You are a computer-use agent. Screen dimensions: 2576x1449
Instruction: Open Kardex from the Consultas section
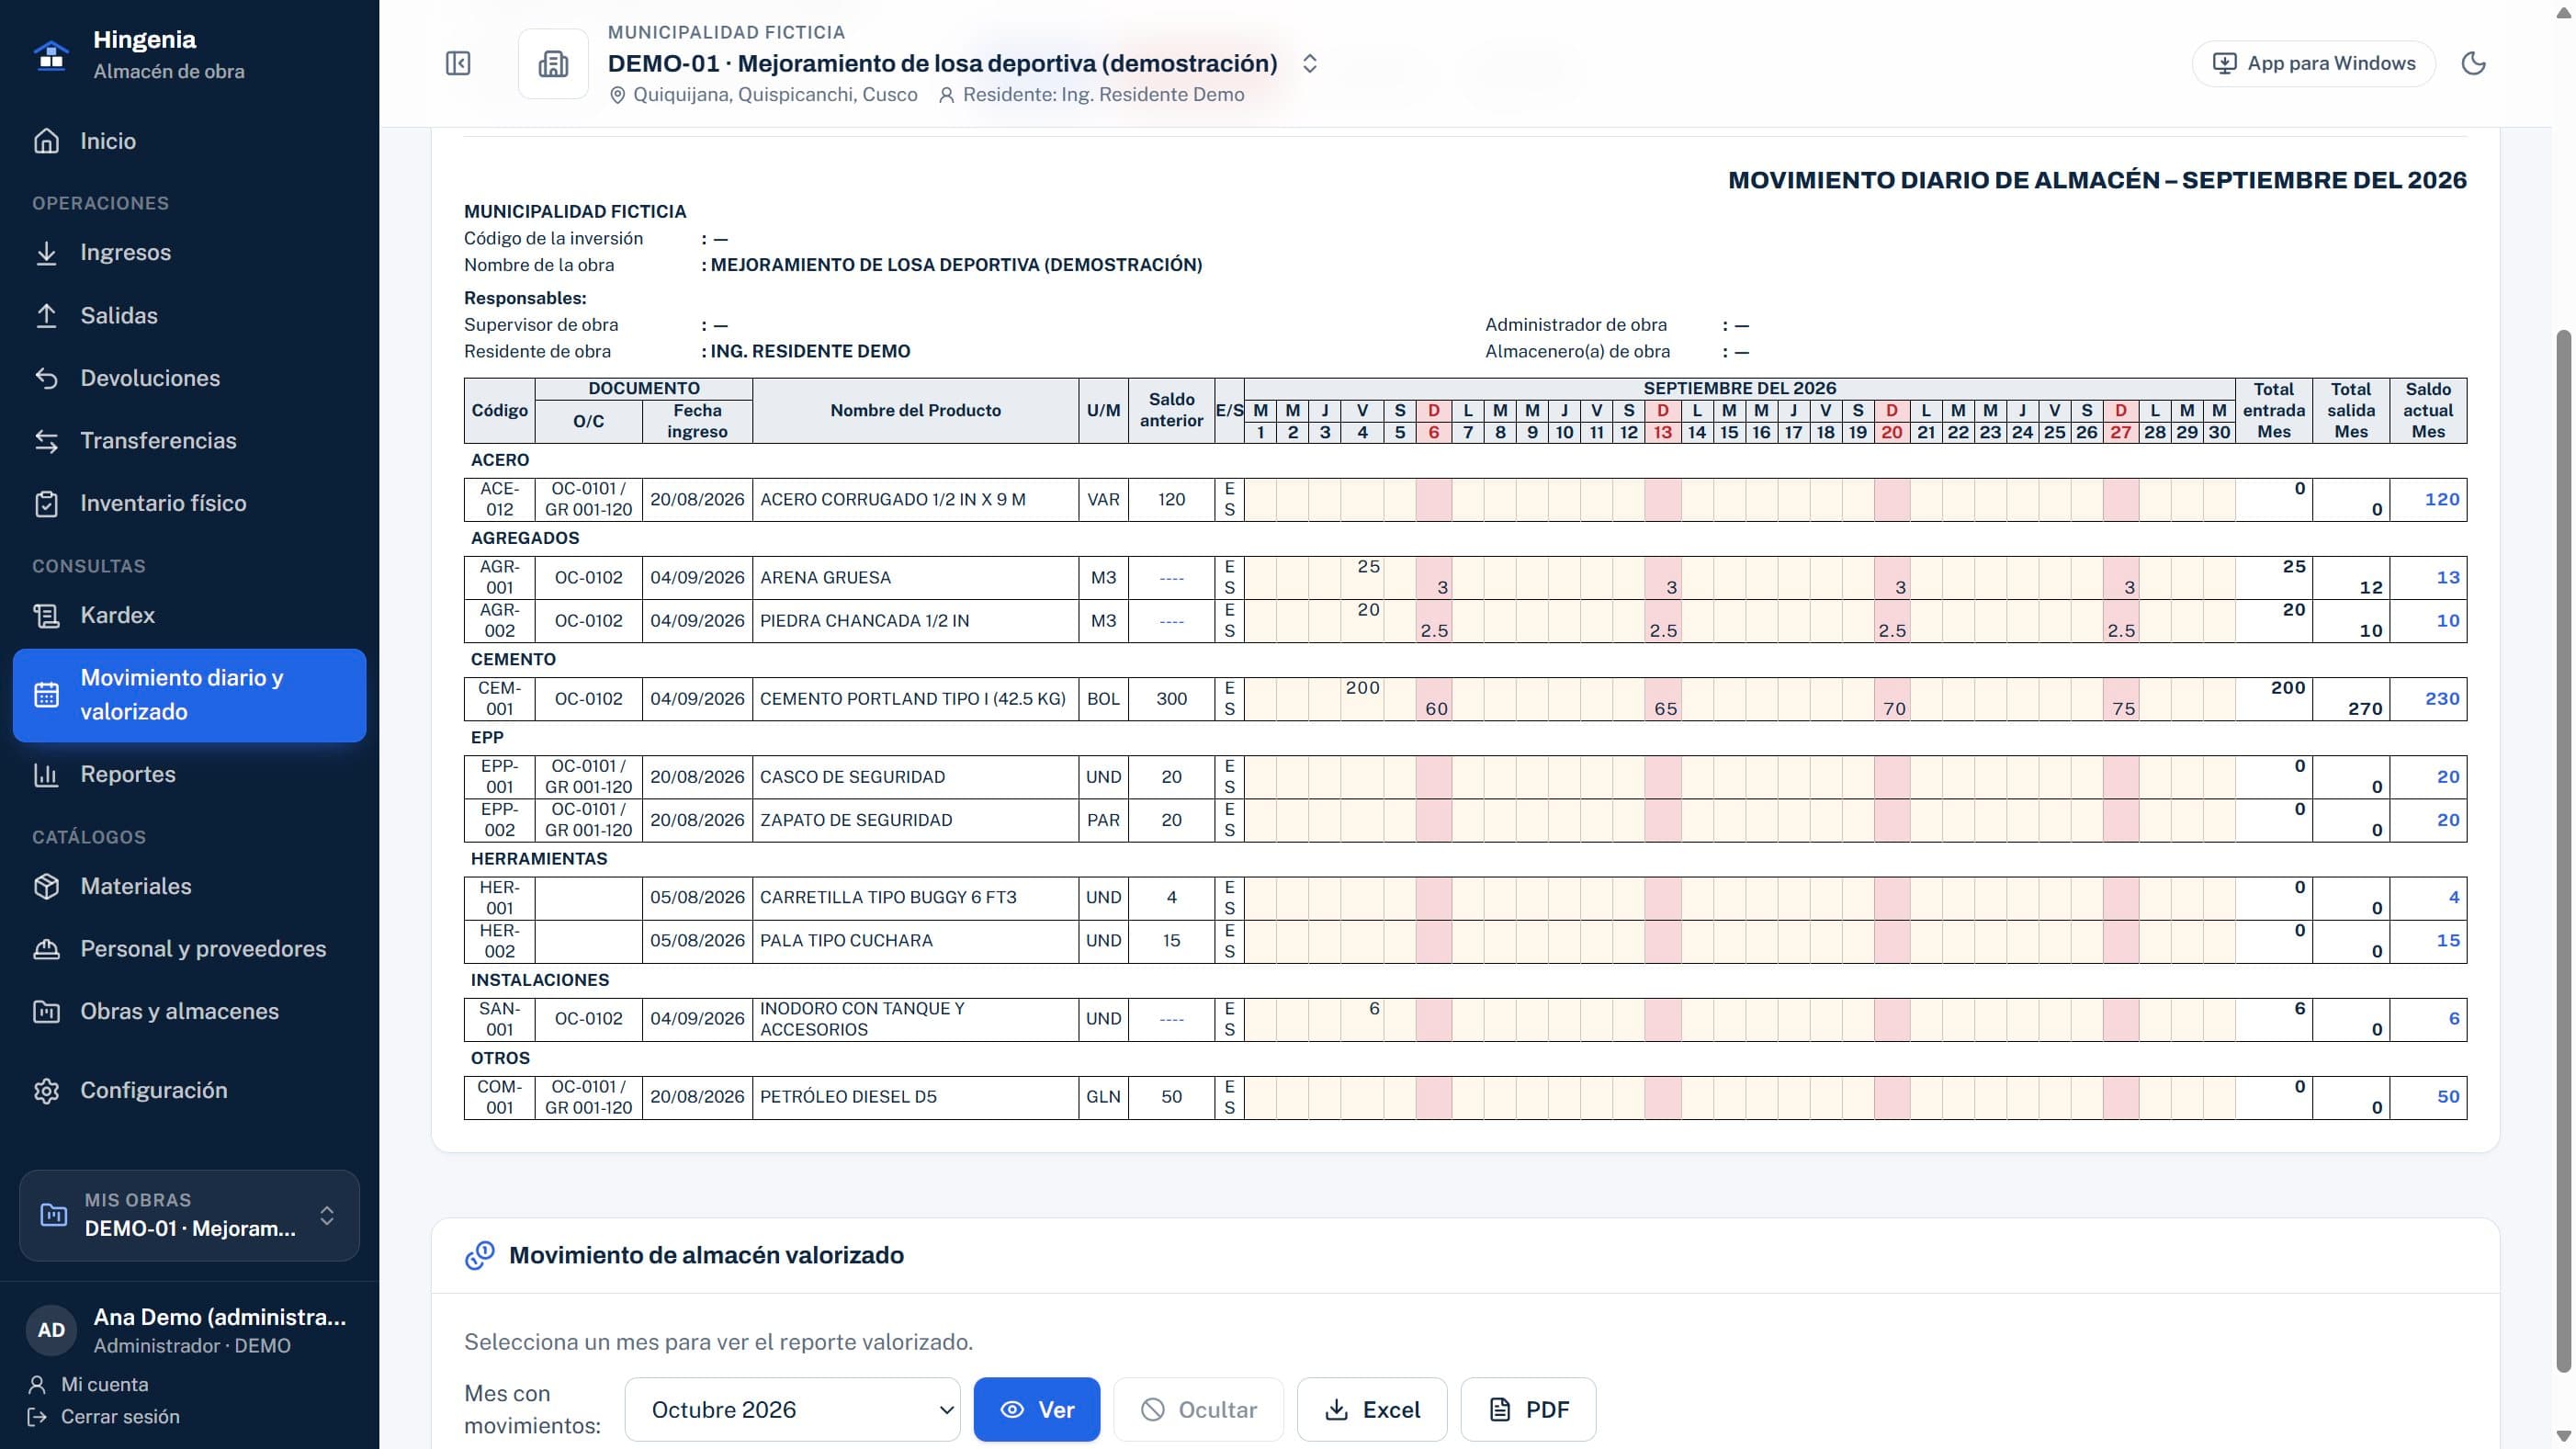(x=189, y=616)
